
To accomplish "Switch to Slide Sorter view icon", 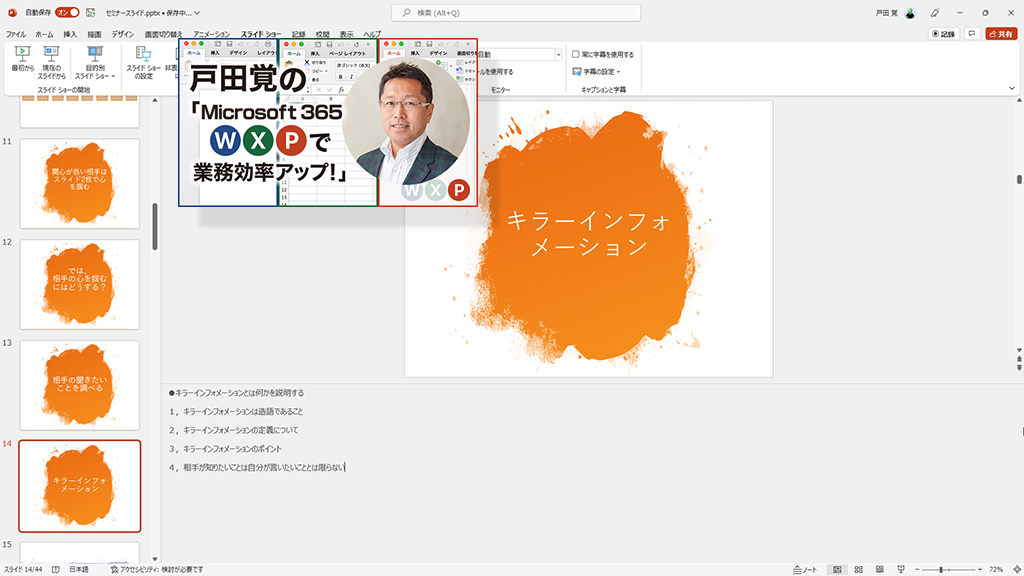I will [858, 569].
